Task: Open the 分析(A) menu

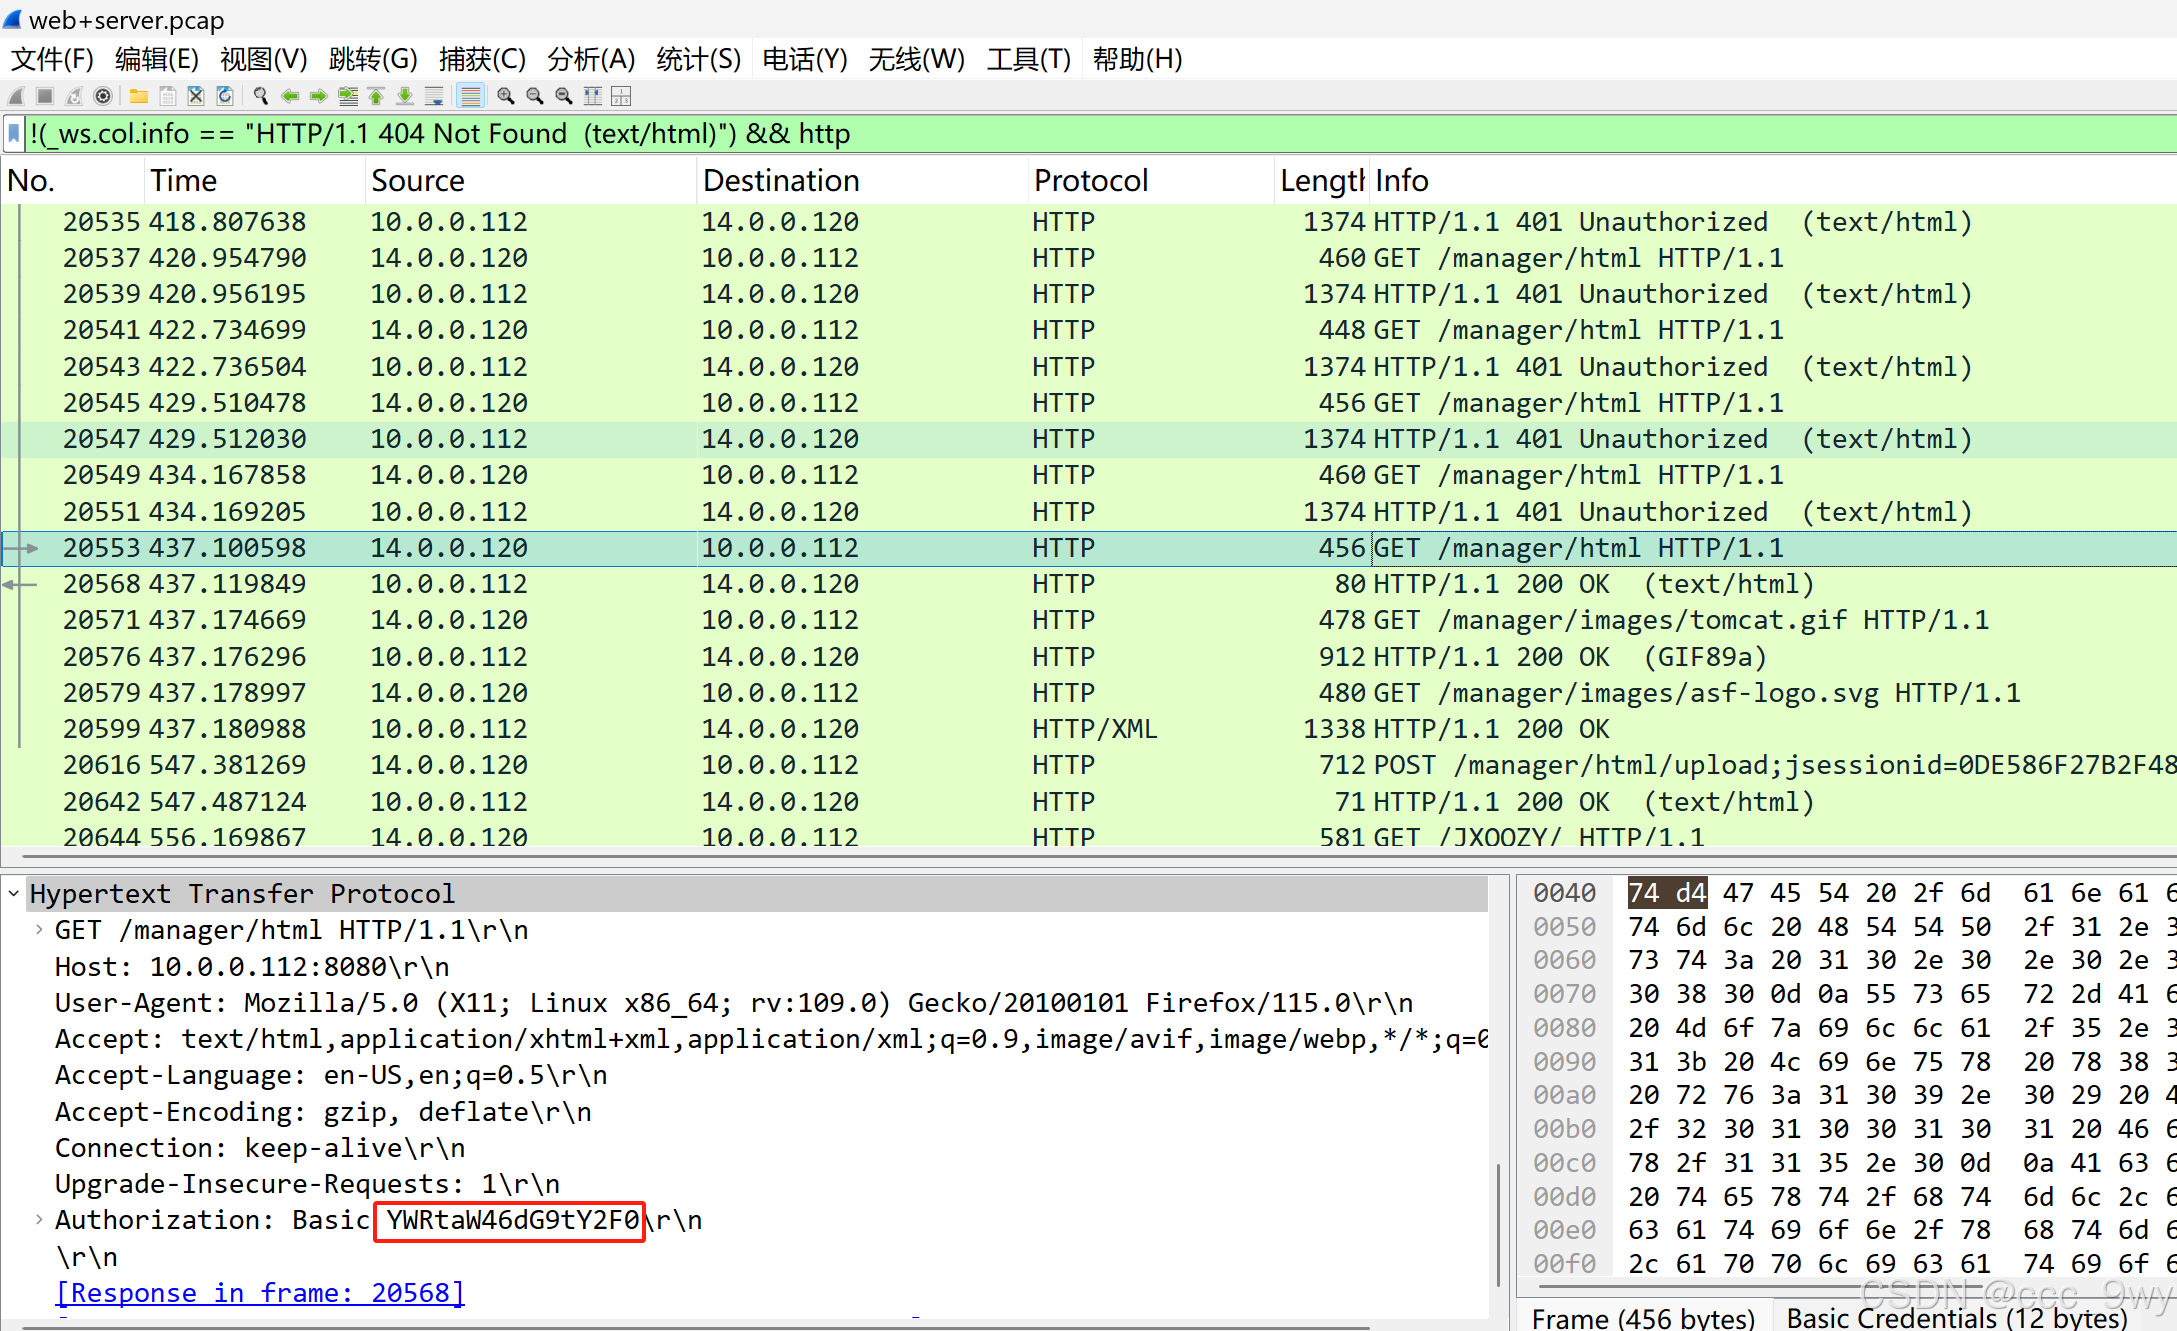Action: (x=590, y=59)
